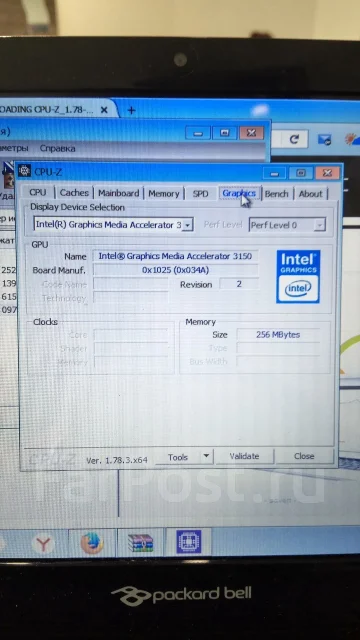
Task: Switch to the Memory tab
Action: pos(164,193)
